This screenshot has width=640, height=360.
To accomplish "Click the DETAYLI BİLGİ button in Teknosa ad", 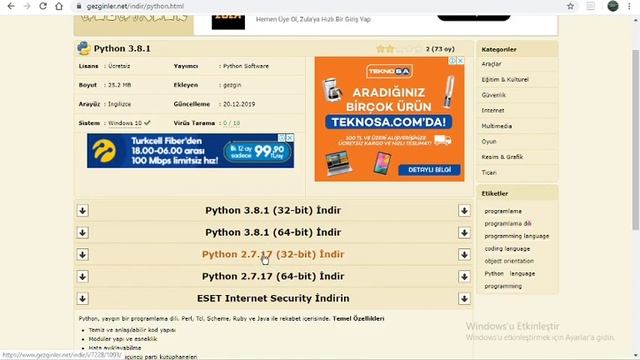I will point(429,170).
